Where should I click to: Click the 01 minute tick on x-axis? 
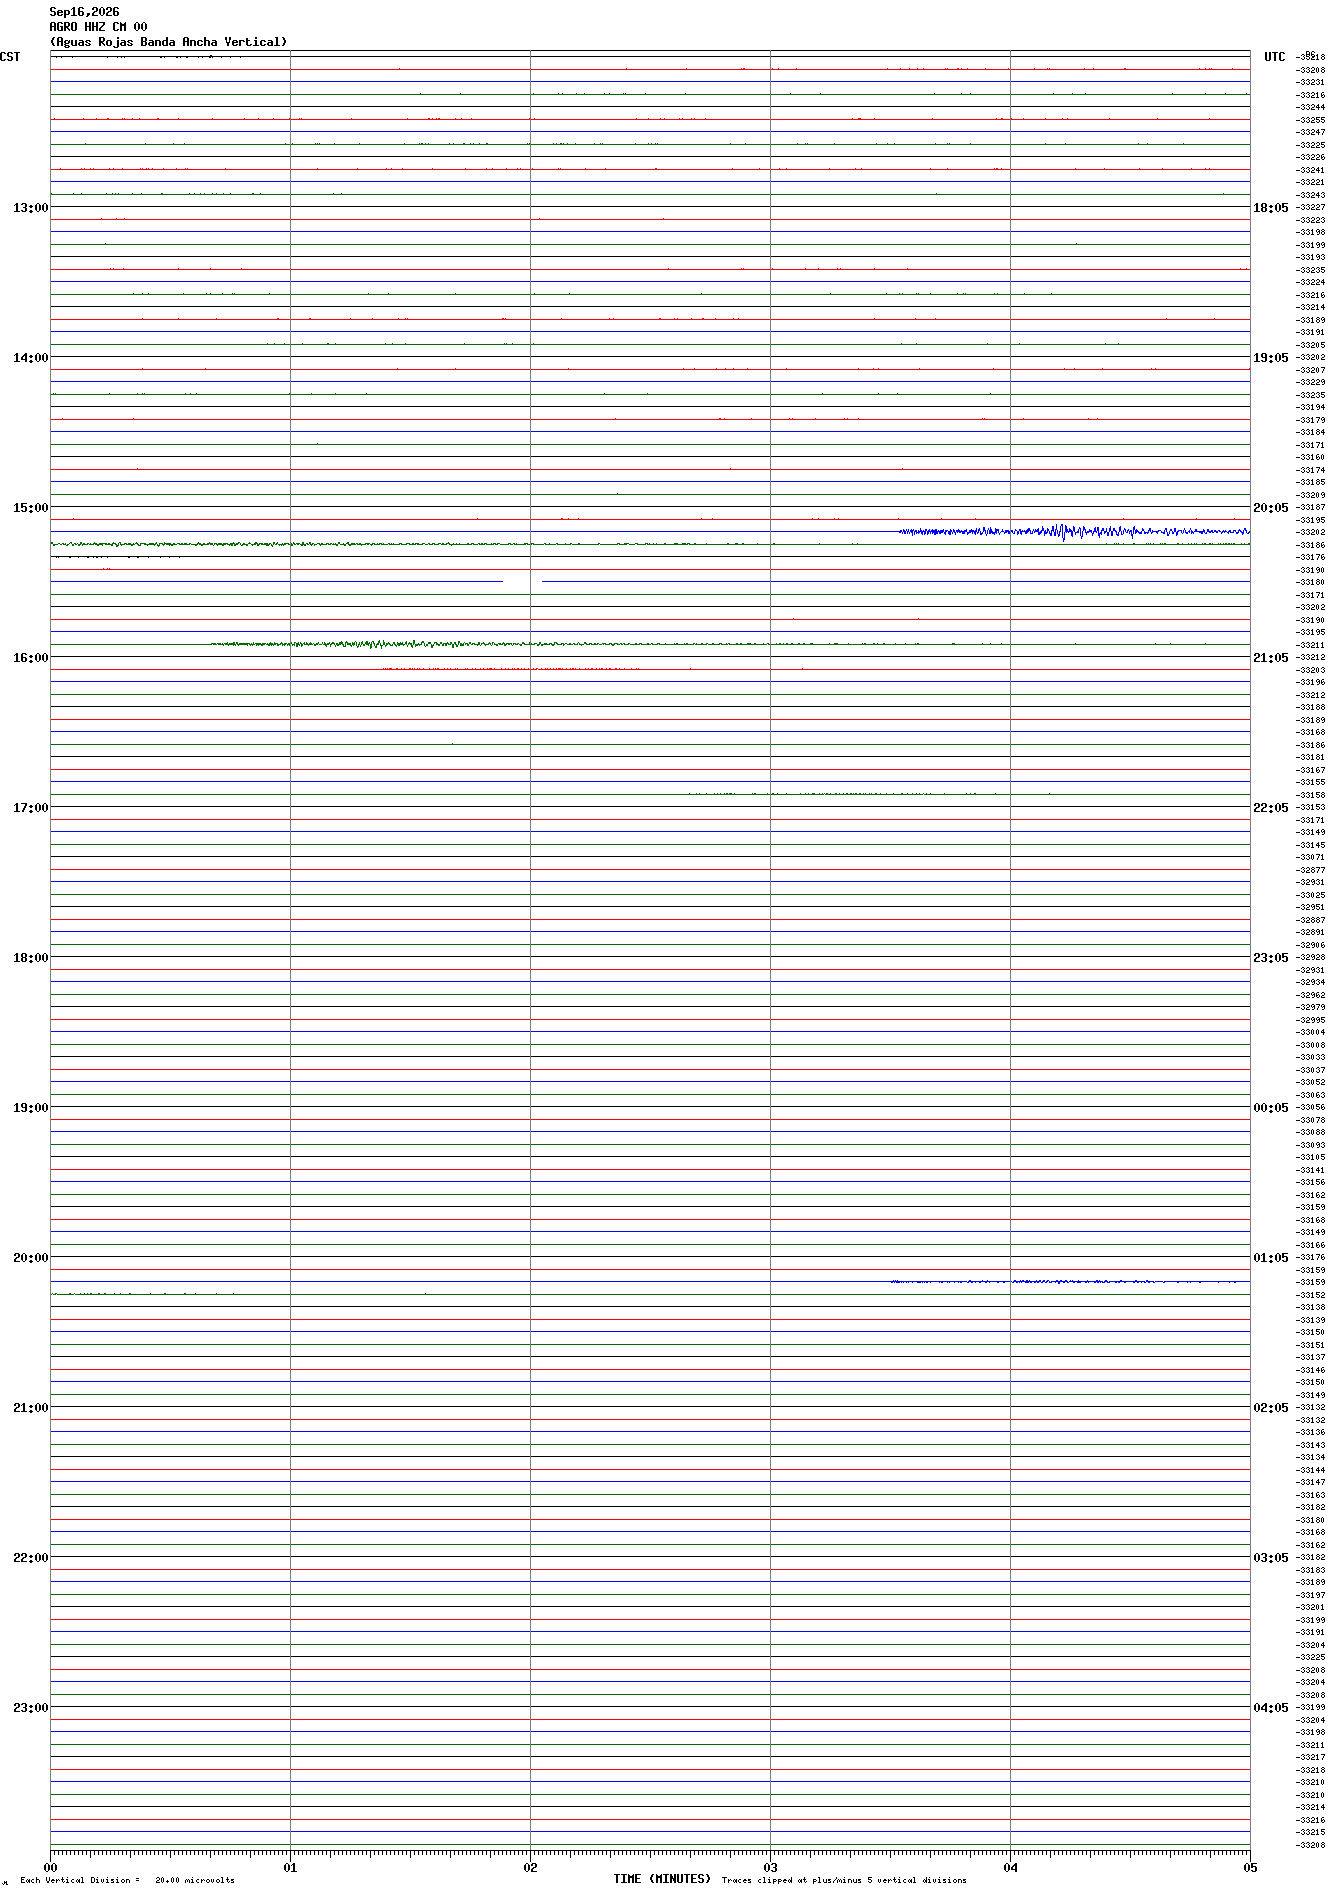tap(290, 1867)
